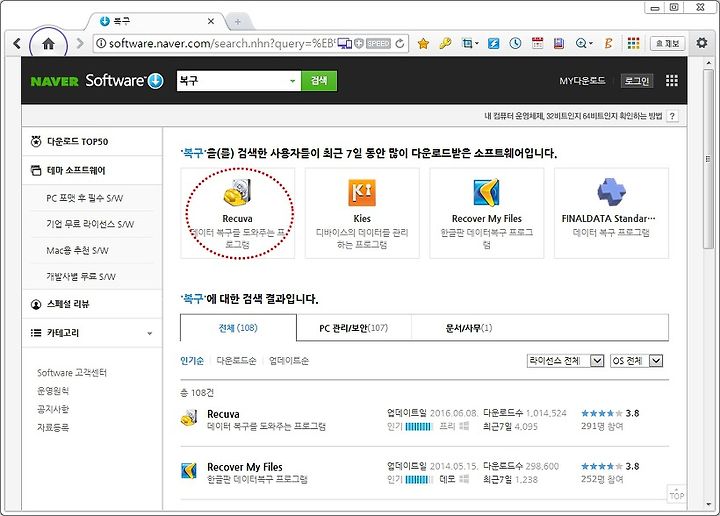This screenshot has width=720, height=516.
Task: Open the 라이선스 전체 dropdown
Action: pyautogui.click(x=565, y=361)
